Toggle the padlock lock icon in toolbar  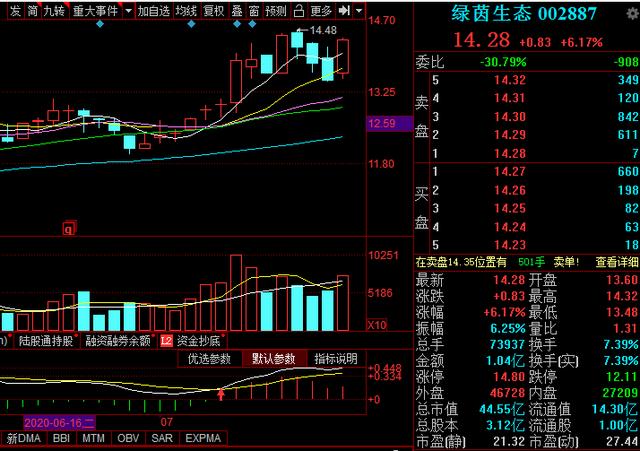tap(299, 11)
